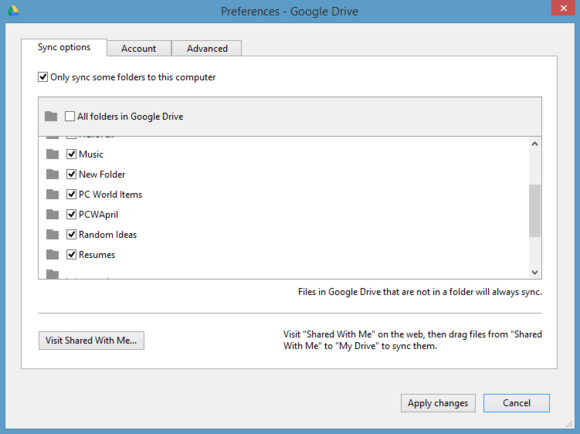
Task: Click the 'Files in Google Drive that are not' note
Action: [x=420, y=292]
